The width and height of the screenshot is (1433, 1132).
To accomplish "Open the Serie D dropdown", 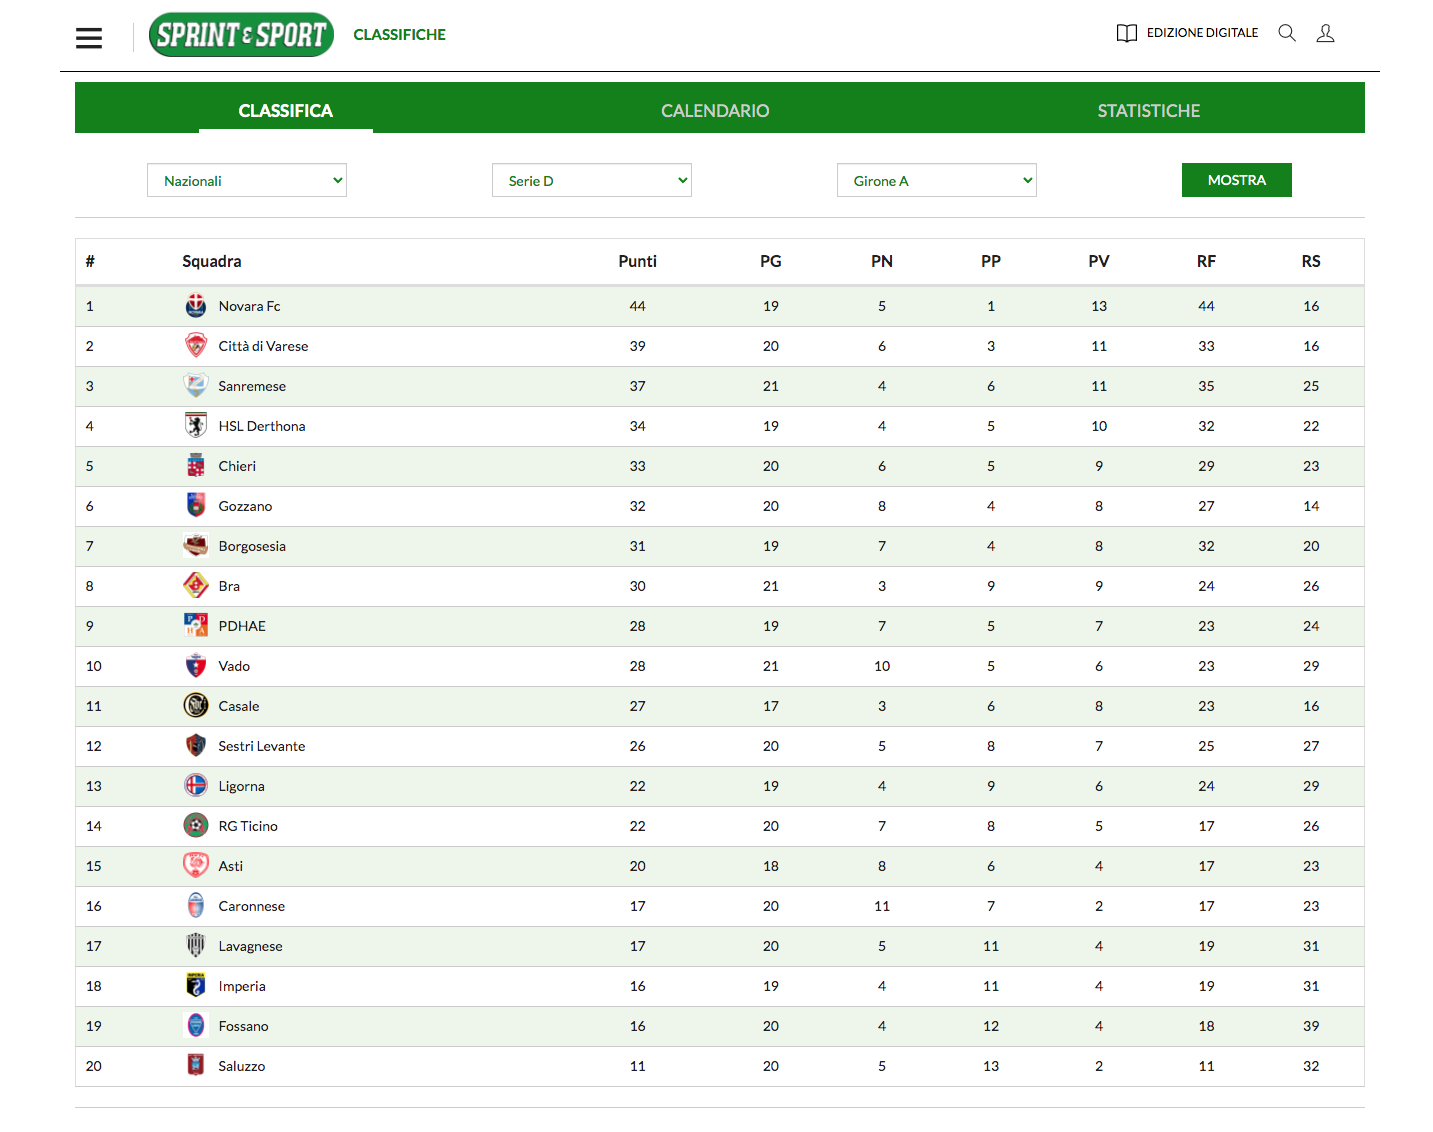I will (x=592, y=181).
